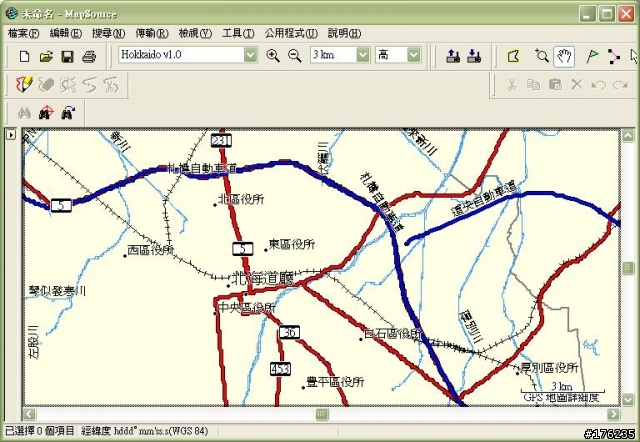Click the delete X icon
Screen dimensions: 640x442
coord(577,84)
